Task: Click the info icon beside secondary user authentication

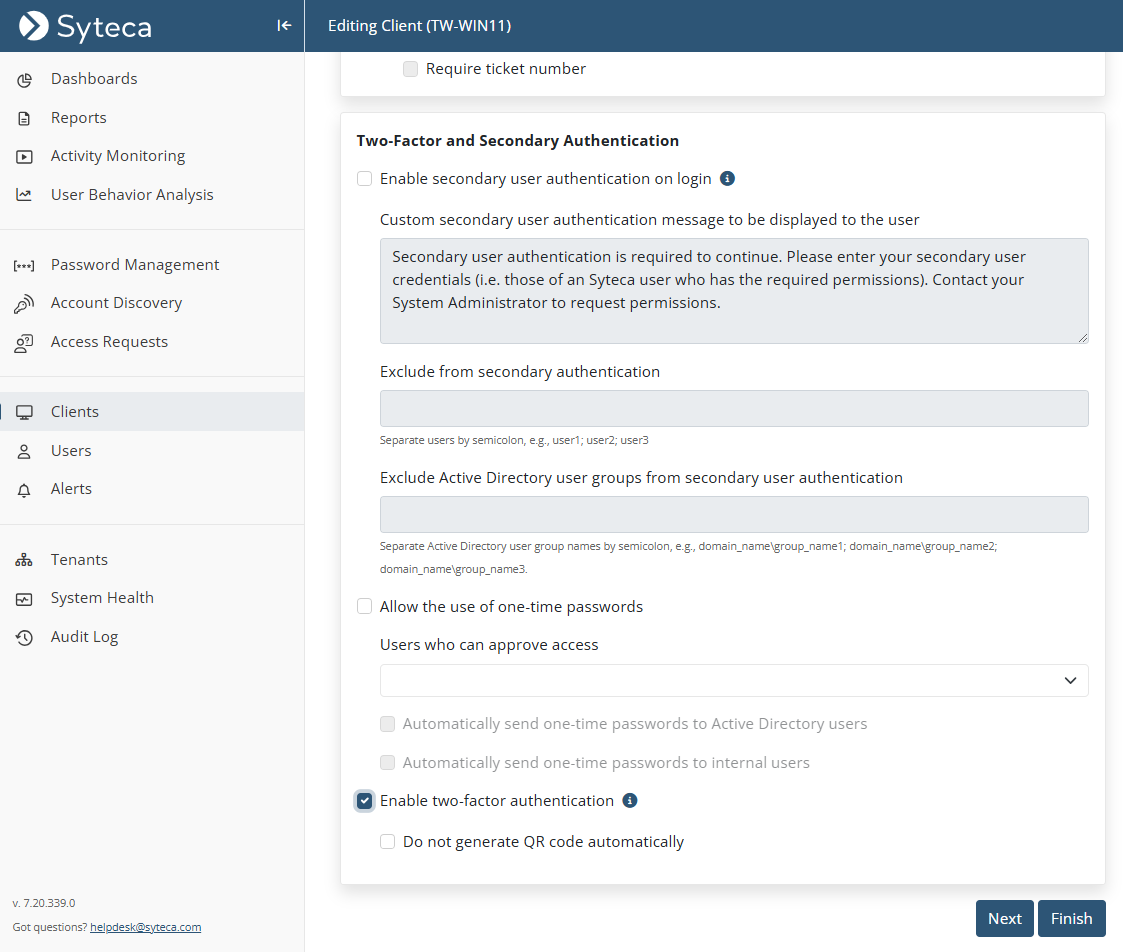Action: (x=728, y=179)
